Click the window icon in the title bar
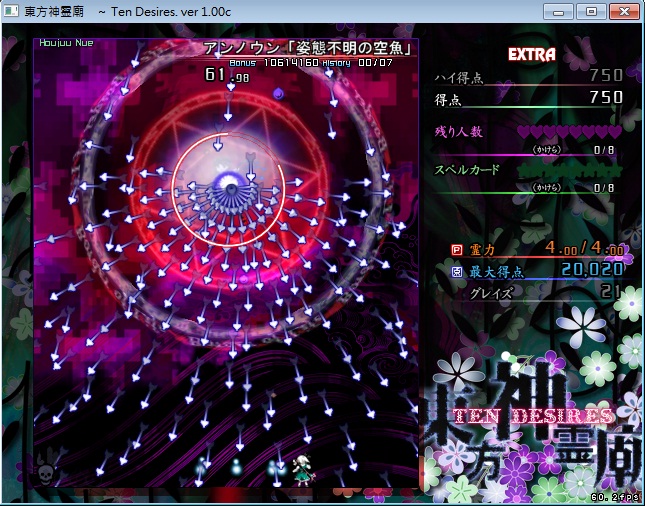Viewport: 645px width, 506px height. 11,11
